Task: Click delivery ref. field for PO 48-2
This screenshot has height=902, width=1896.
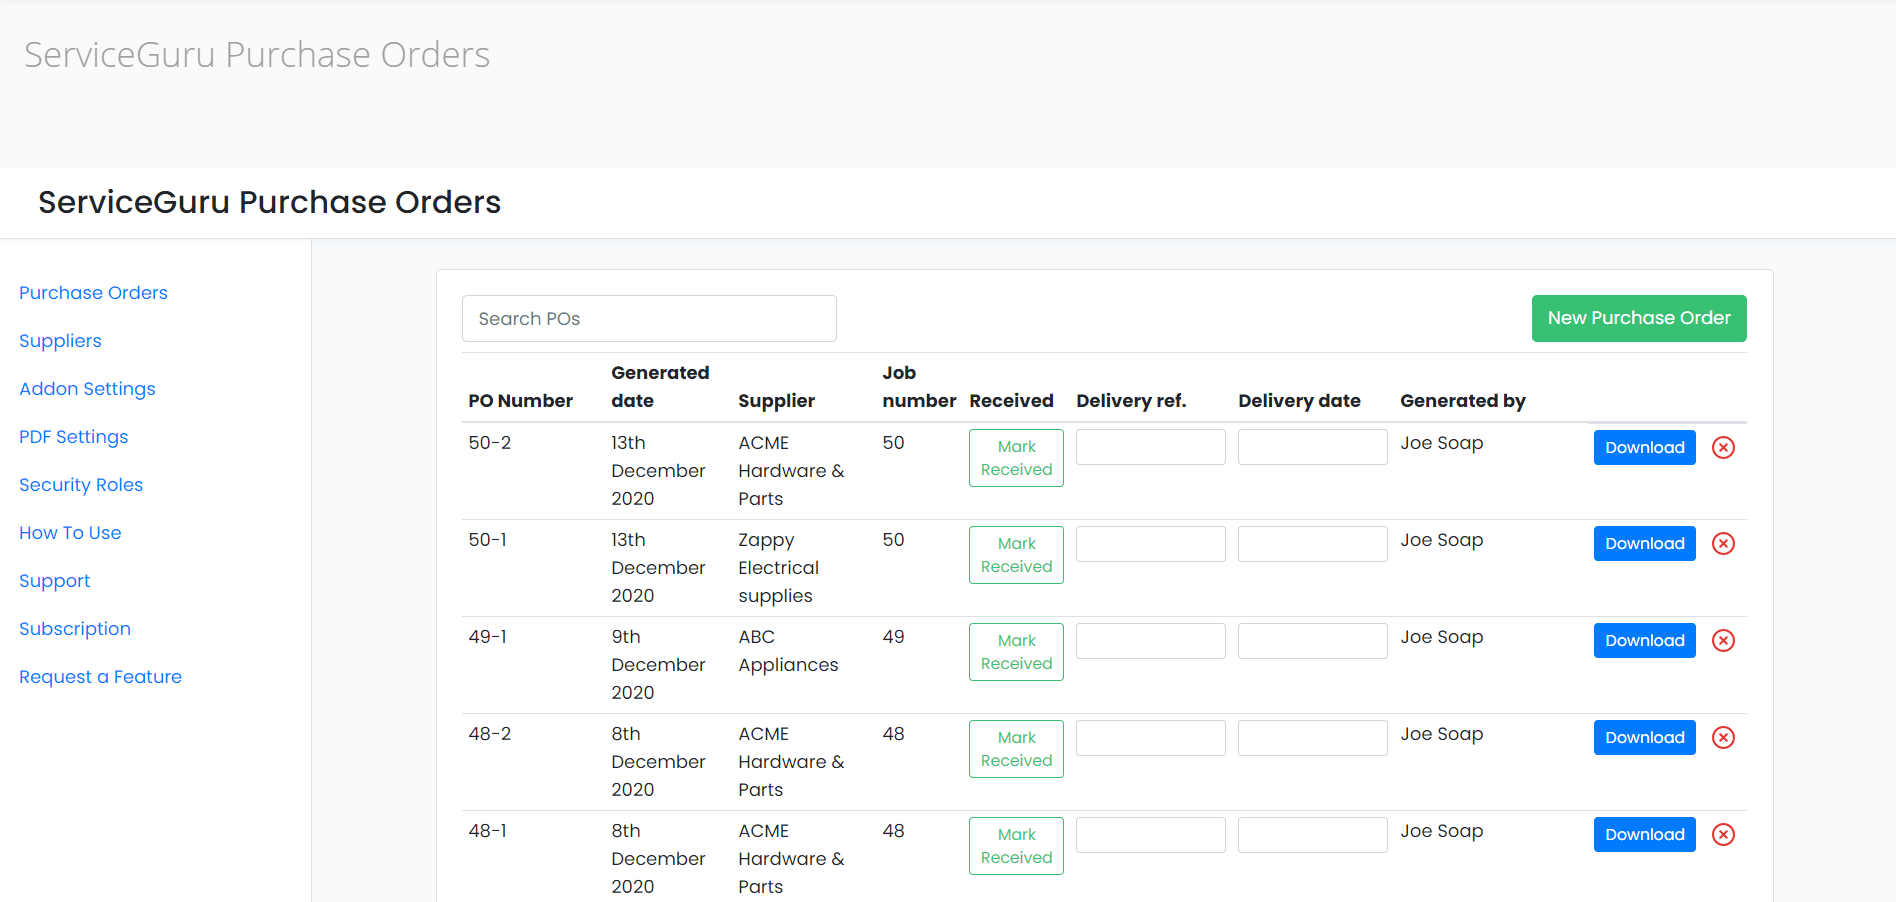Action: pos(1151,738)
